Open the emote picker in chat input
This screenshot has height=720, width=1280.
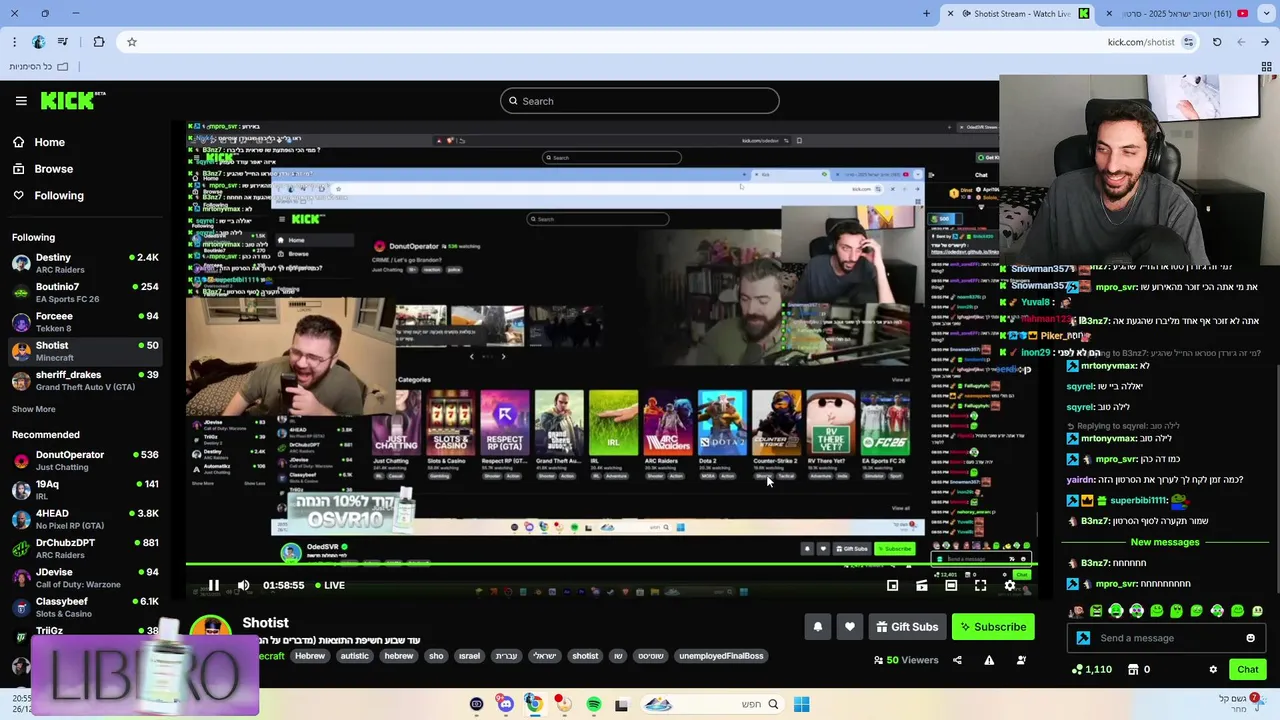click(x=1250, y=638)
